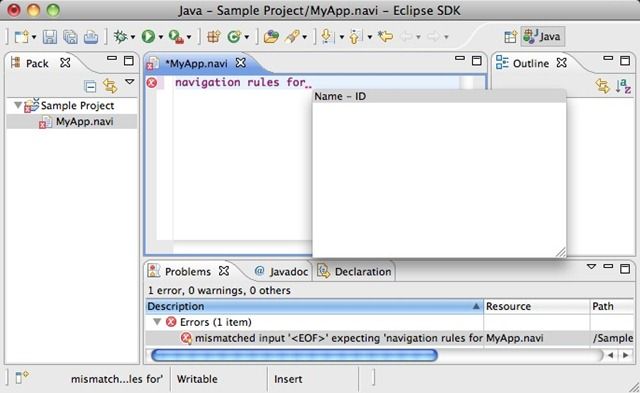Toggle Link with Editor in Outline view

point(602,86)
